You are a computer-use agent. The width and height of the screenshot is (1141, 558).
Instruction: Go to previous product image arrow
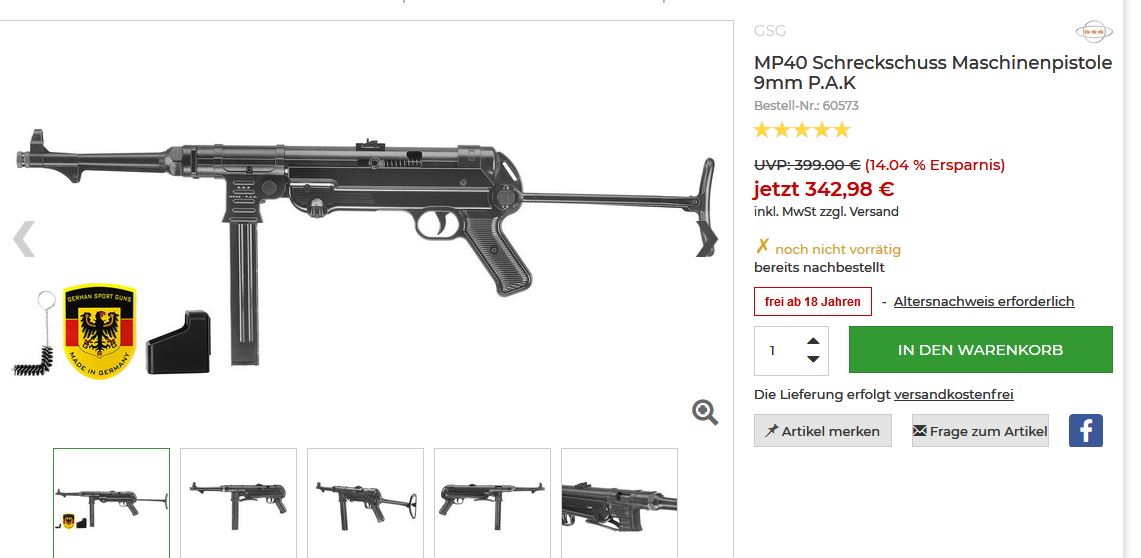[24, 239]
